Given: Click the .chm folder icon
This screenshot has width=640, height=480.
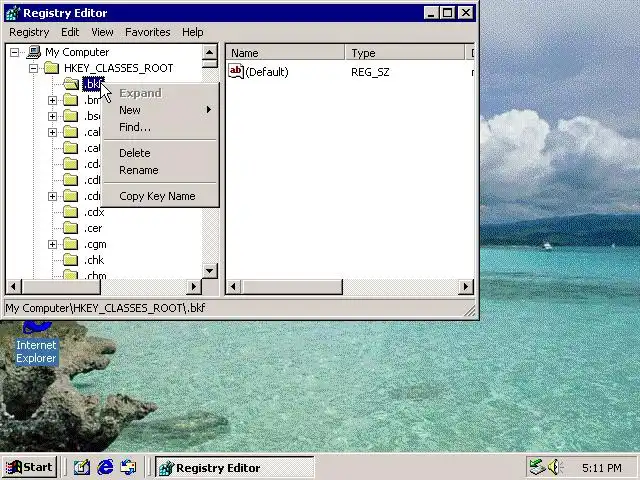Looking at the screenshot, I should tap(70, 274).
